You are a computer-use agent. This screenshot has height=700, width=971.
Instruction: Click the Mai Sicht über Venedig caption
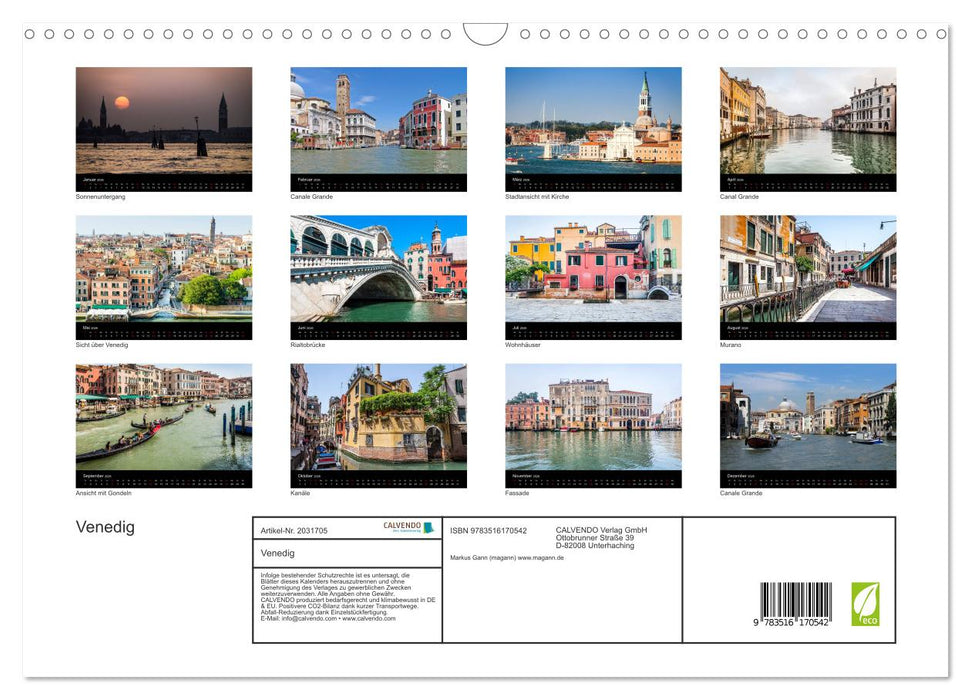(102, 344)
